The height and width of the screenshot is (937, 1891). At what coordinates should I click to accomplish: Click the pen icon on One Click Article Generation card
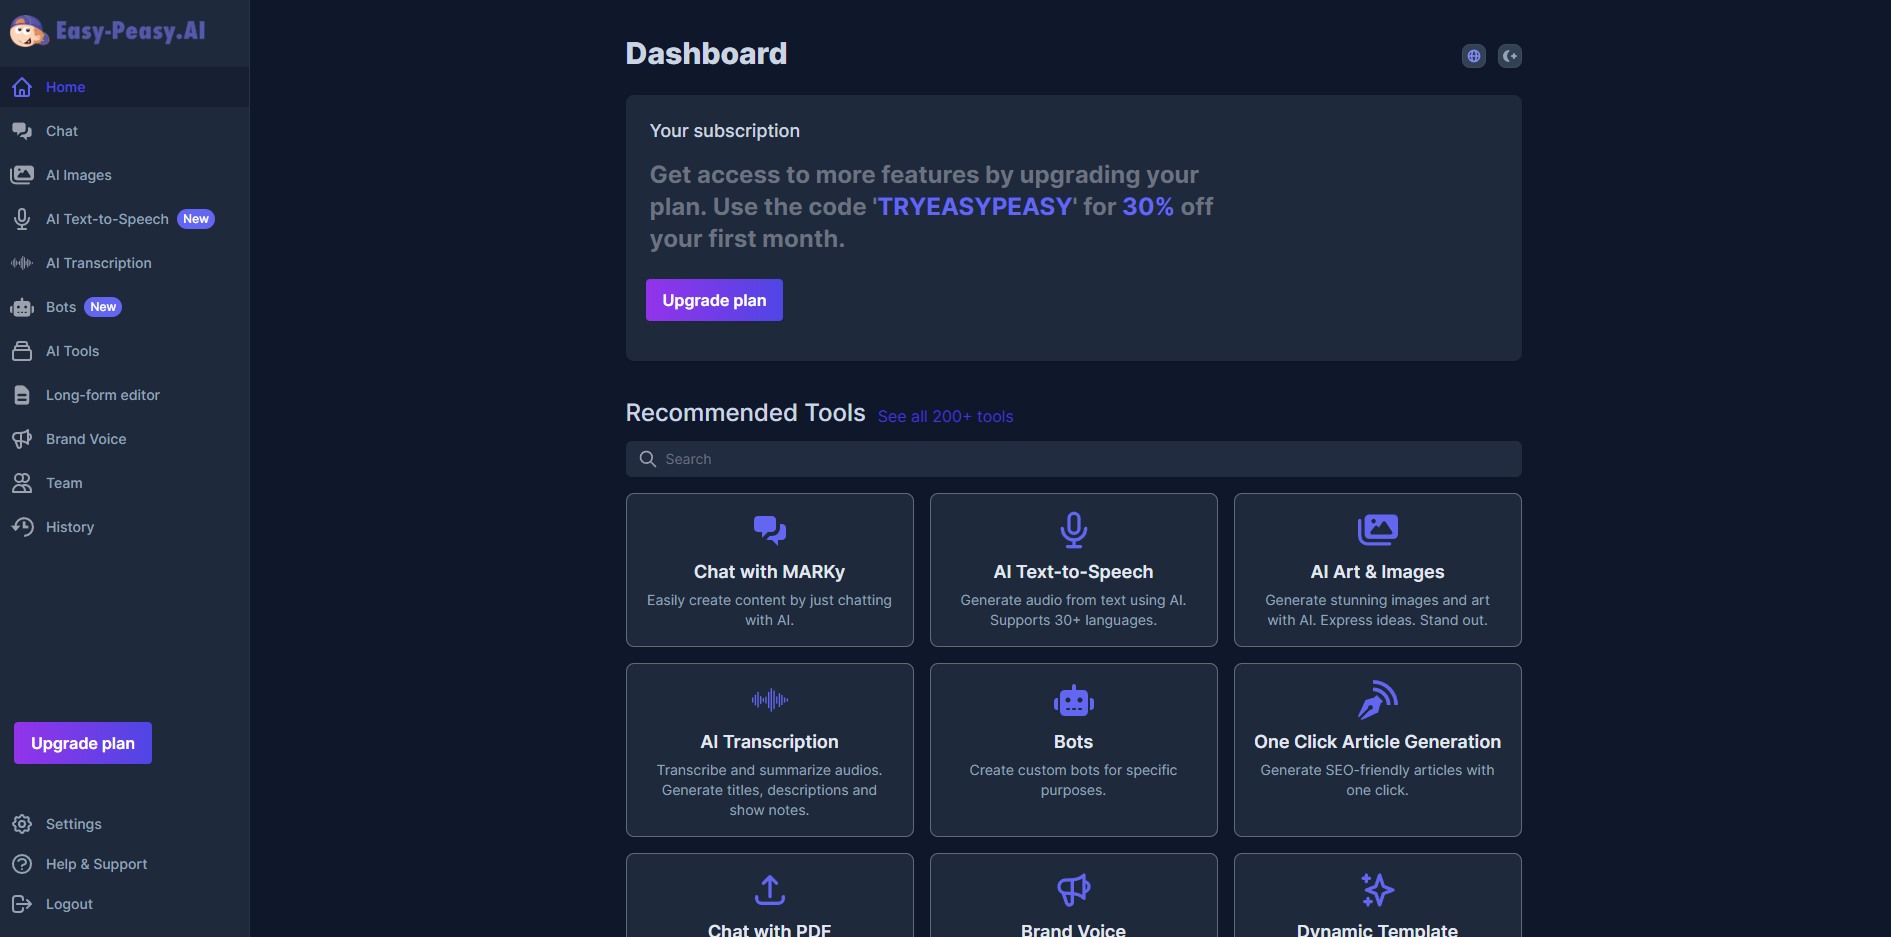[1378, 700]
